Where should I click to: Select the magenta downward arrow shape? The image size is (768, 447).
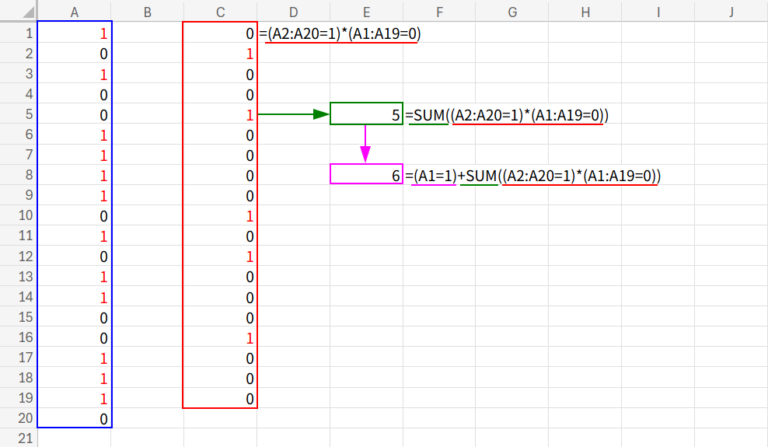point(366,144)
